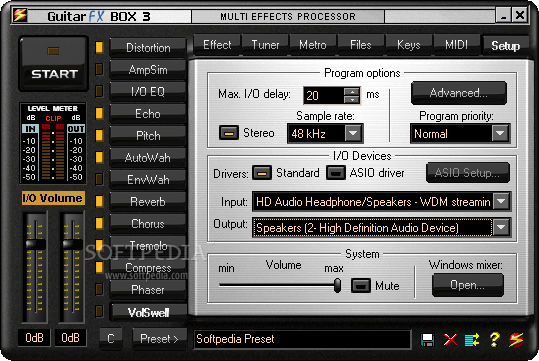Switch to the MIDI tab
The height and width of the screenshot is (361, 539).
coord(456,45)
